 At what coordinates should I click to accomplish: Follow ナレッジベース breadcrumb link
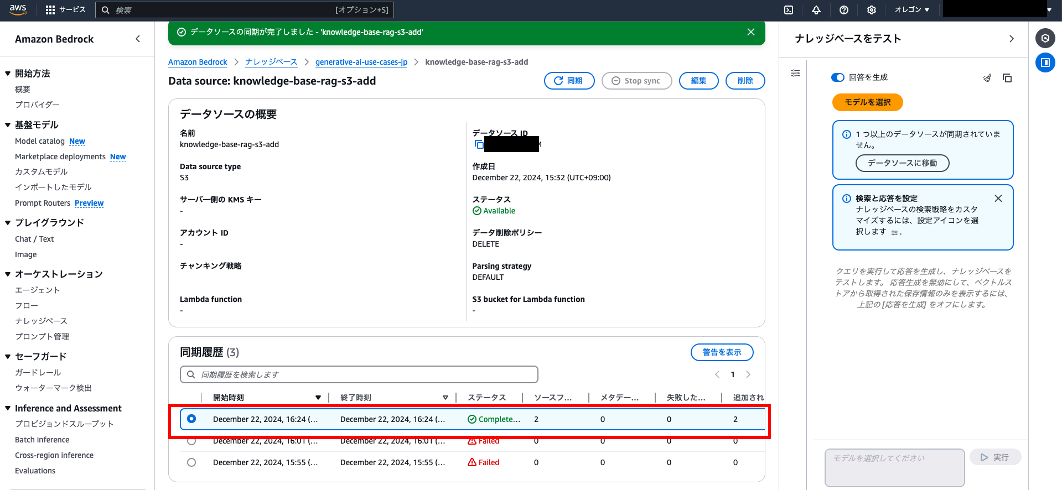click(272, 62)
